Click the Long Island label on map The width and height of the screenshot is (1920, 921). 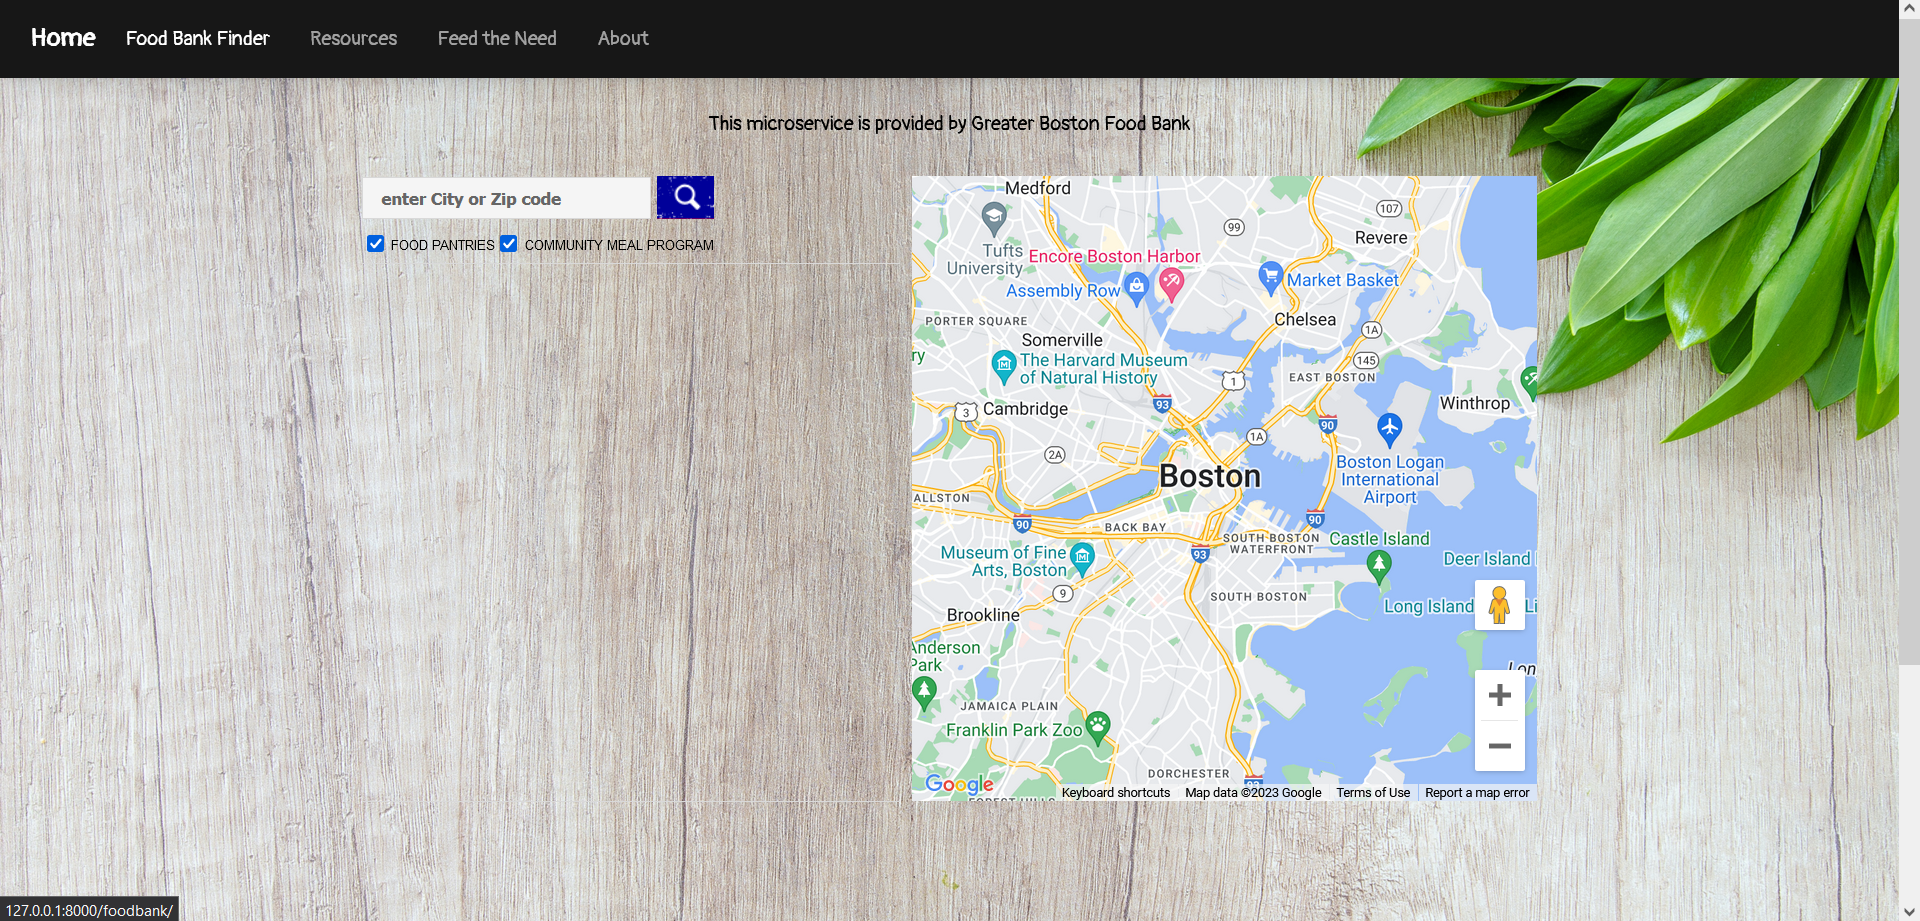pos(1429,606)
